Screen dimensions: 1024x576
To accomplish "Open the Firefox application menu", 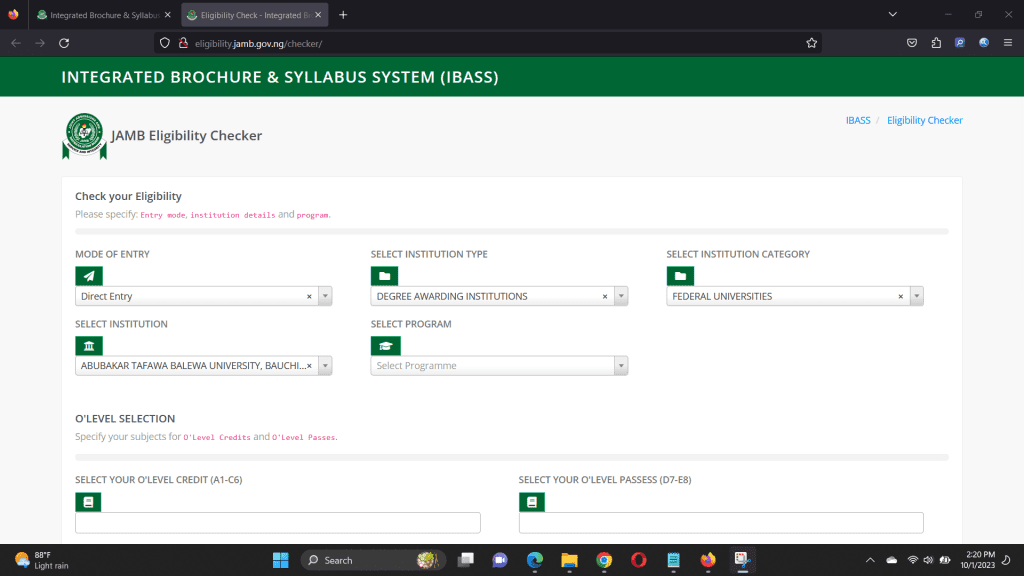I will tap(1008, 43).
